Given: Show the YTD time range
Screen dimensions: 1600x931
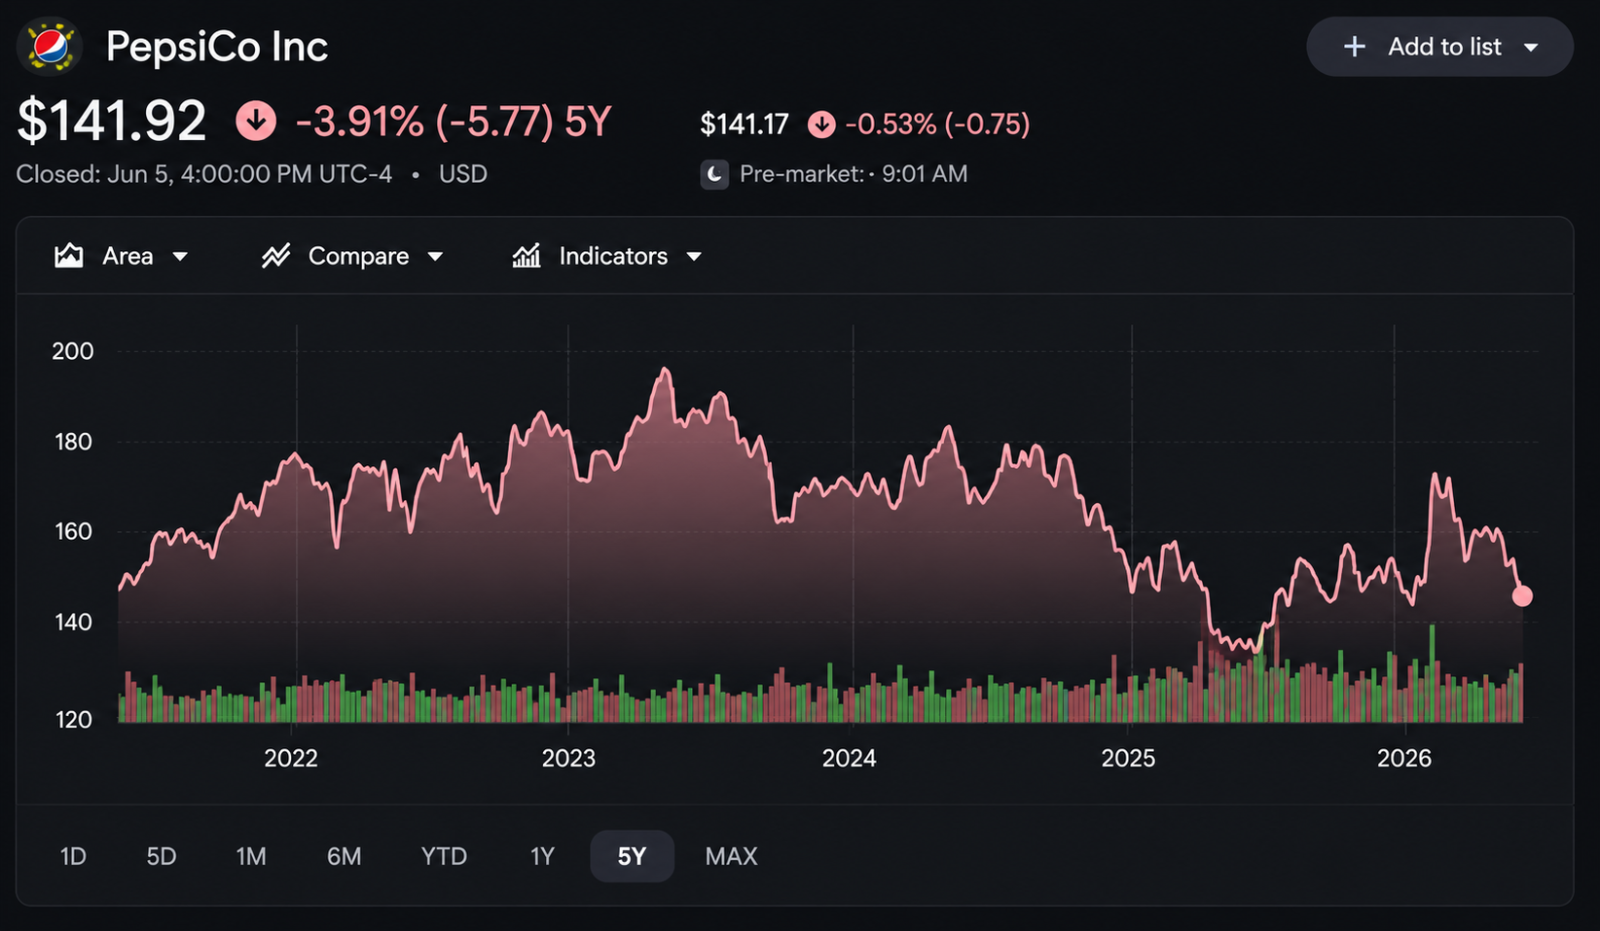Looking at the screenshot, I should (444, 856).
